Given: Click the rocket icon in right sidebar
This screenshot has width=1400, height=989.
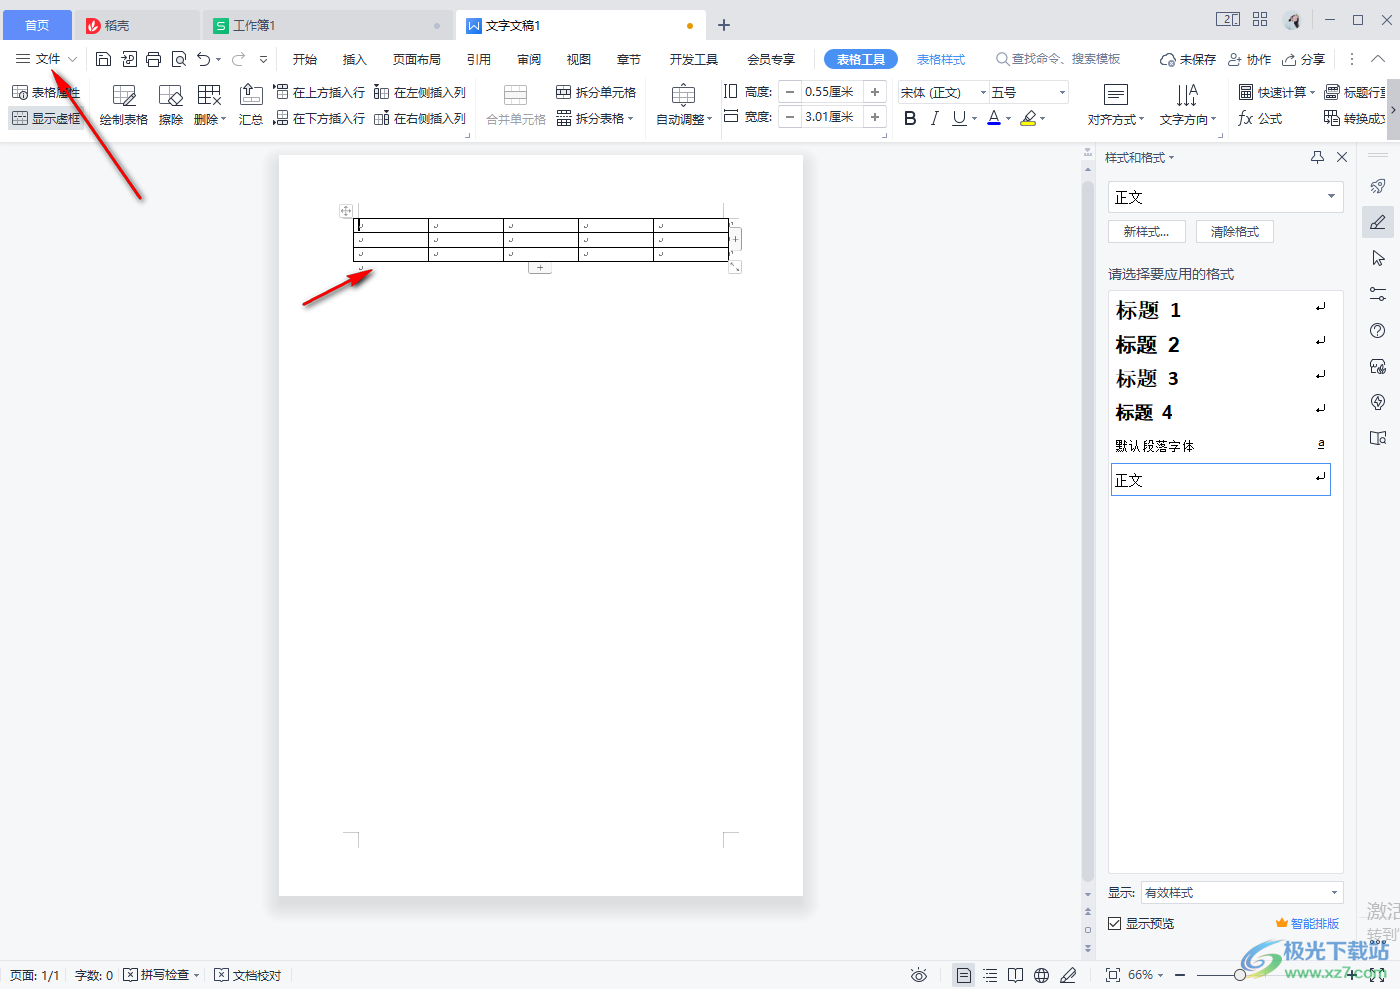Looking at the screenshot, I should pyautogui.click(x=1378, y=186).
